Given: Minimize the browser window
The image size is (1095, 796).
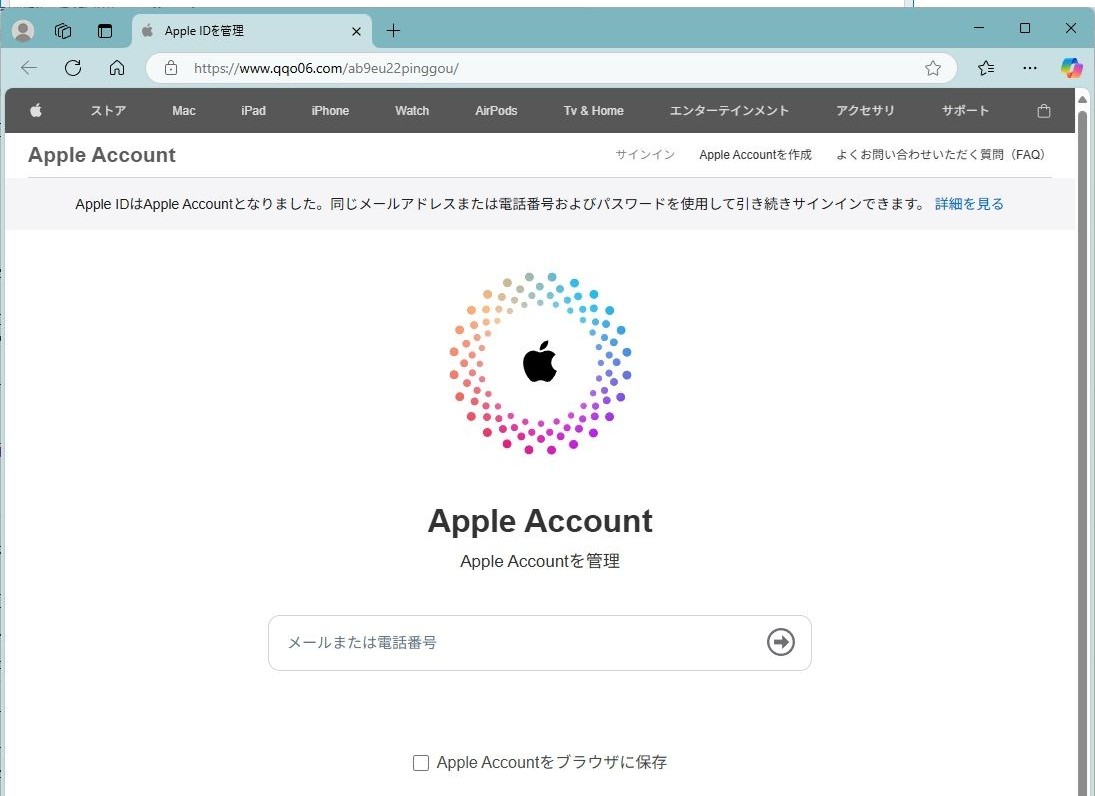Looking at the screenshot, I should pyautogui.click(x=978, y=28).
